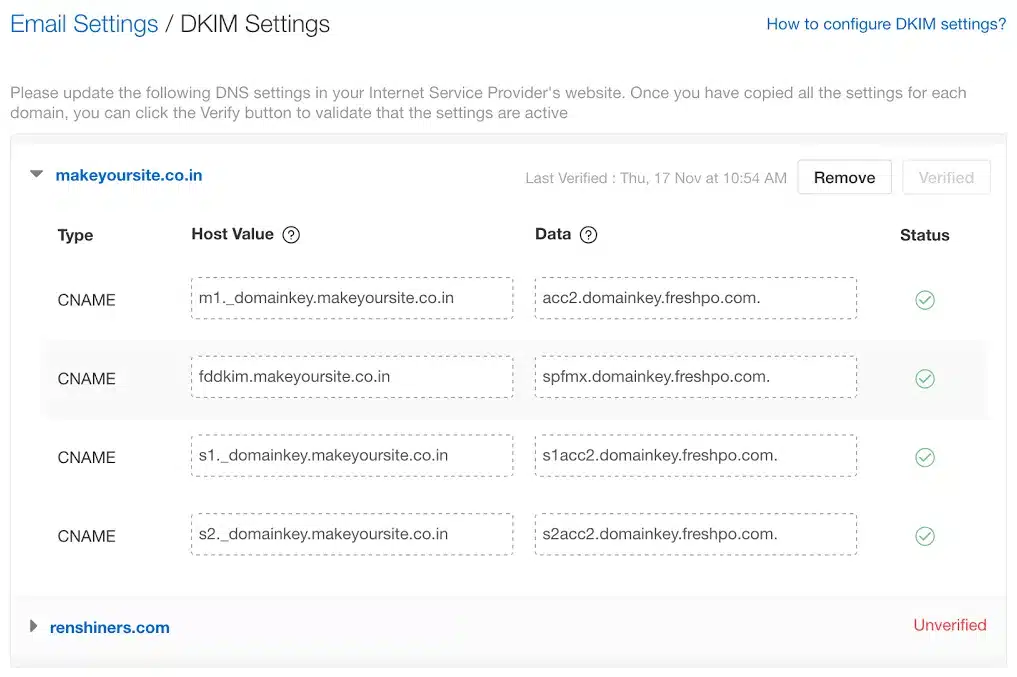Click the Unverified status for renshiners.com
This screenshot has height=677, width=1017.
pyautogui.click(x=949, y=625)
